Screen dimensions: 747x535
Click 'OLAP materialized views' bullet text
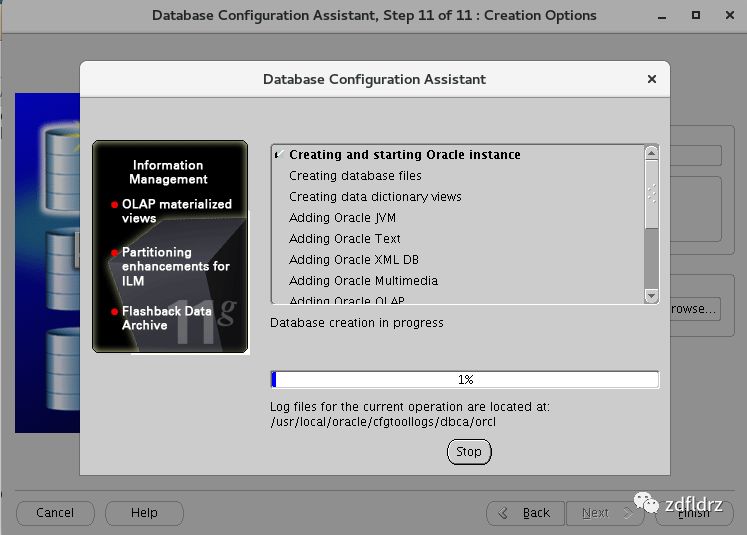click(x=177, y=211)
